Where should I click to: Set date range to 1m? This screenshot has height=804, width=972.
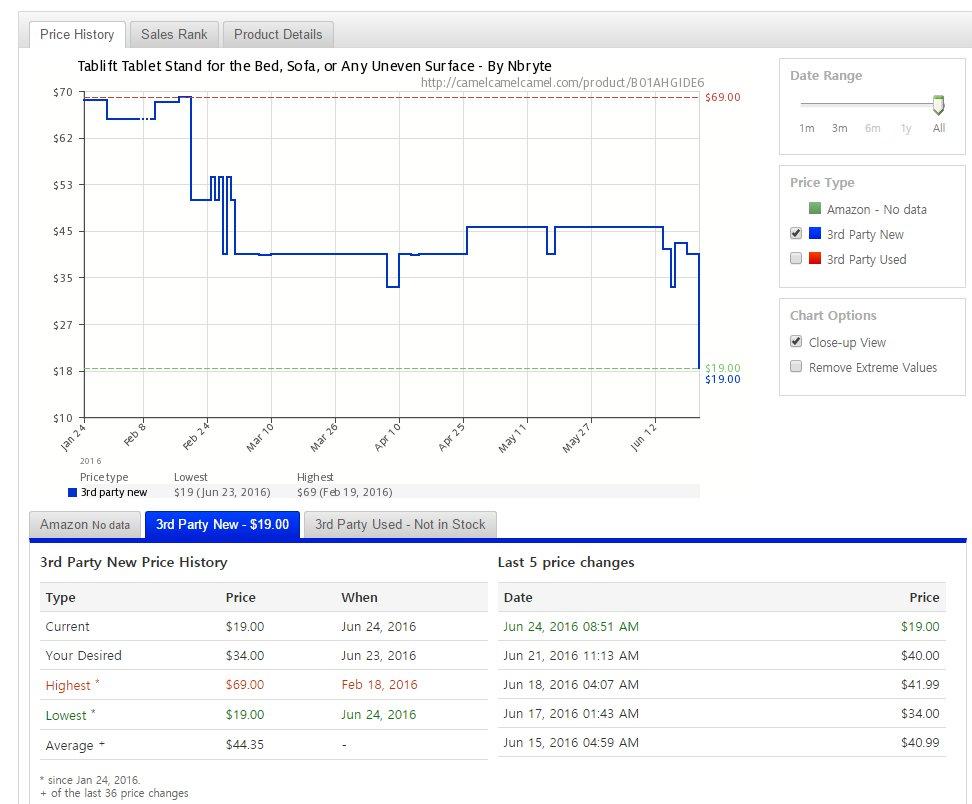pyautogui.click(x=807, y=128)
